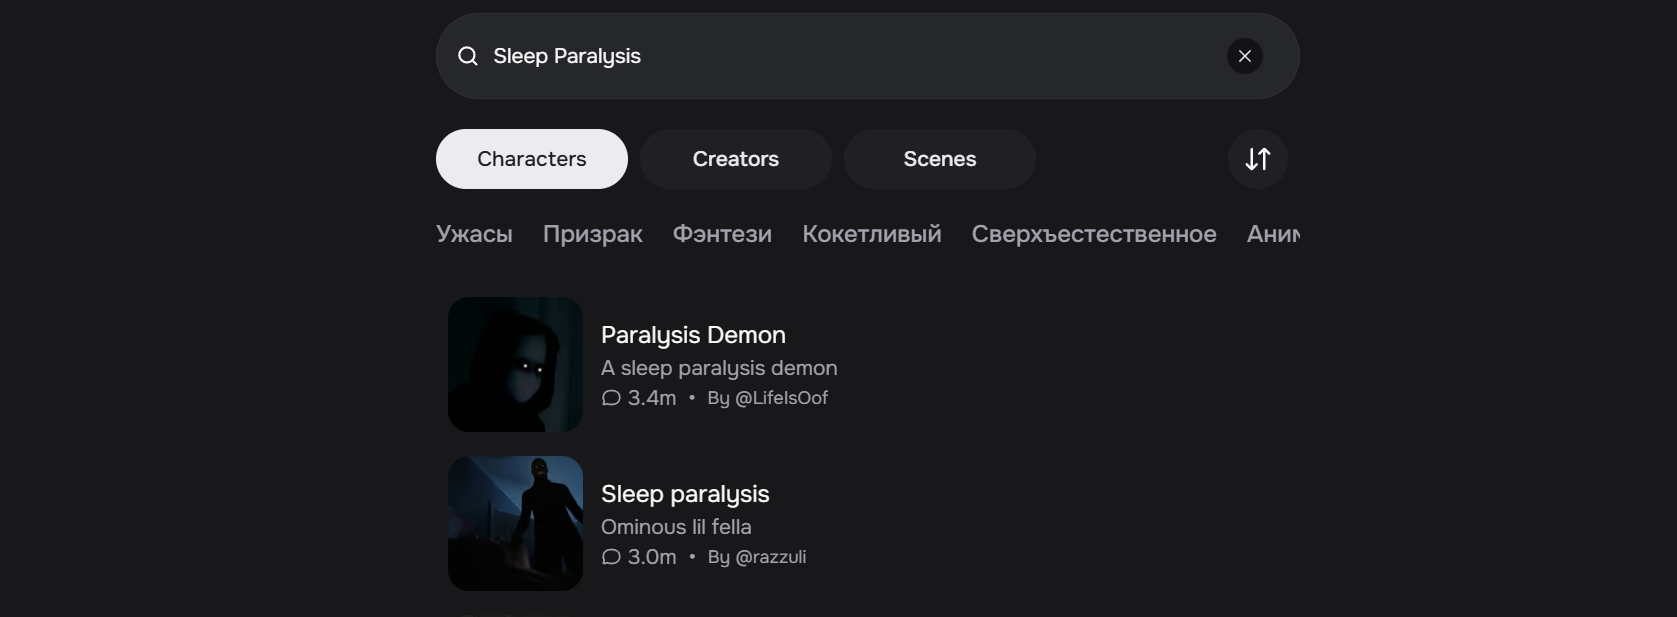Click the 3.4m chat count icon
The width and height of the screenshot is (1677, 617).
pos(611,398)
